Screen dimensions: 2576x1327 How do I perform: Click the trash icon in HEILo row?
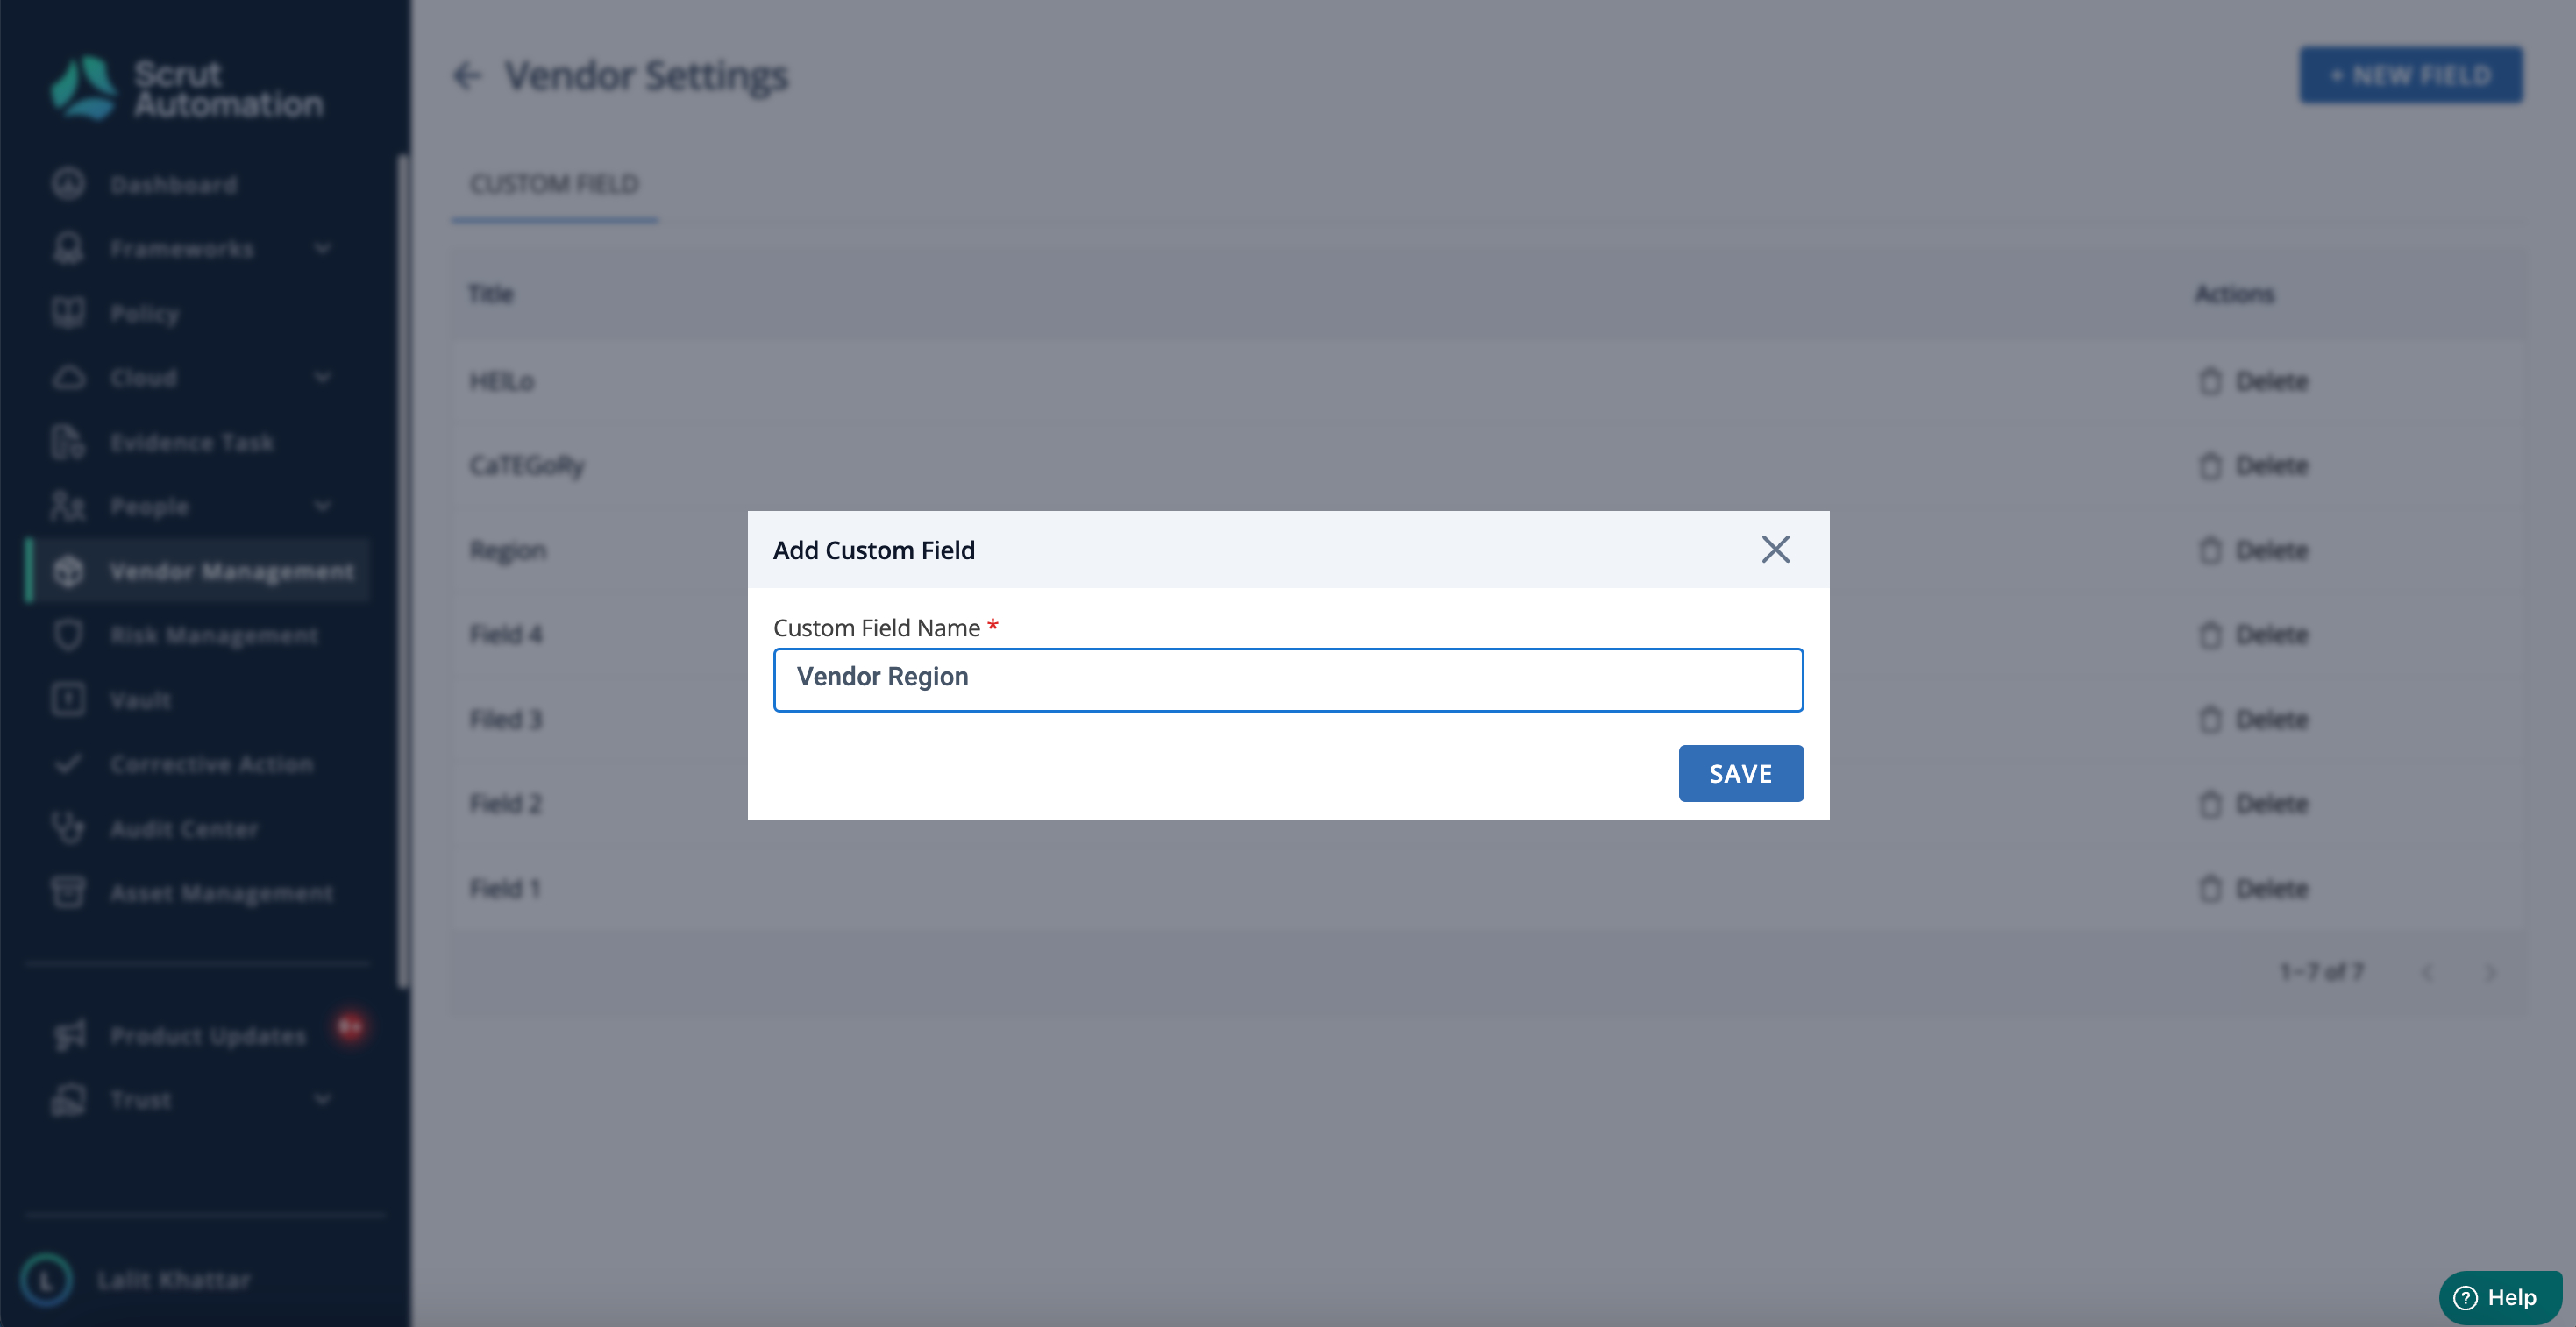tap(2210, 381)
